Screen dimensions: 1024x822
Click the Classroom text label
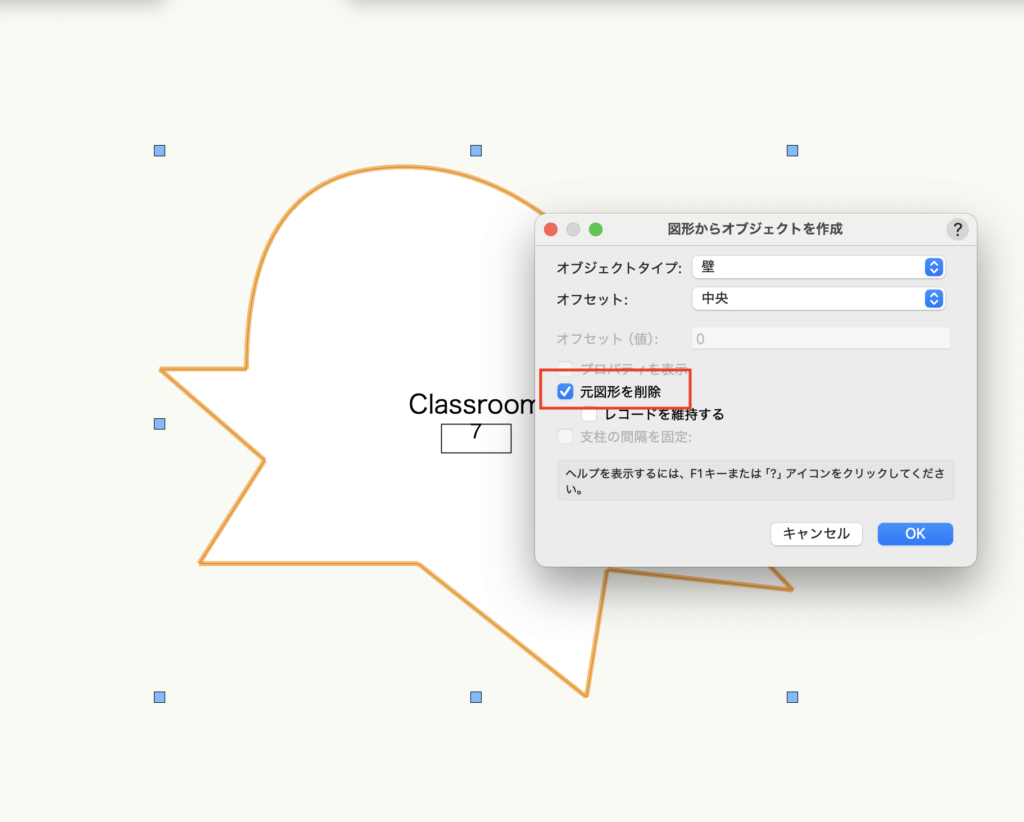472,404
